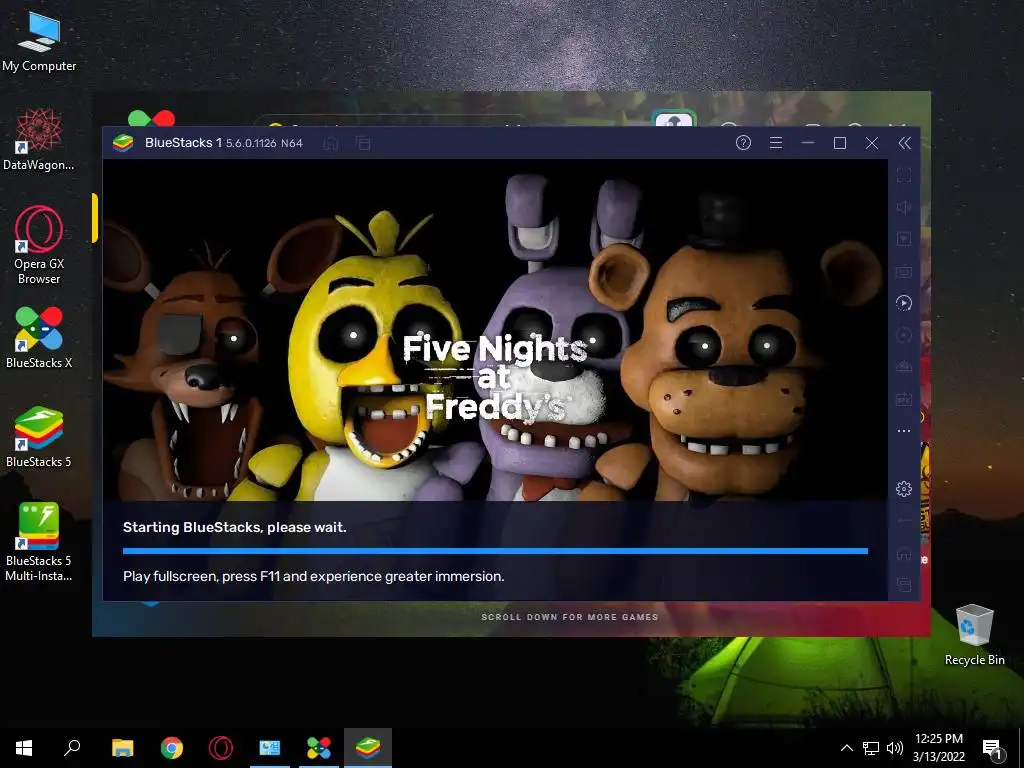
Task: Click 'Starting BlueStacks, please wait.' text
Action: 234,527
